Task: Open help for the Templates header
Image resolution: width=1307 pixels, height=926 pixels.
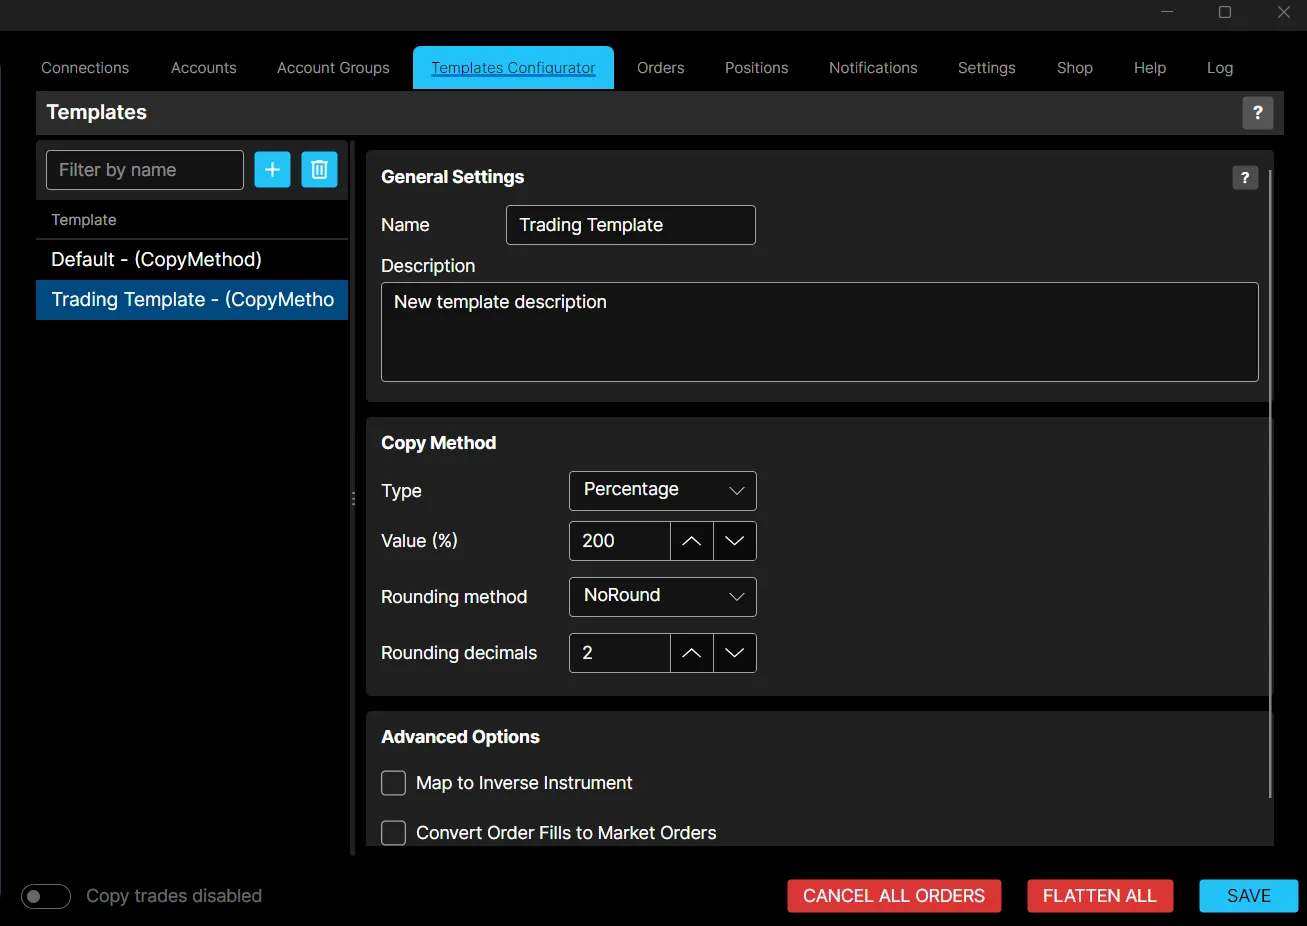Action: click(x=1257, y=113)
